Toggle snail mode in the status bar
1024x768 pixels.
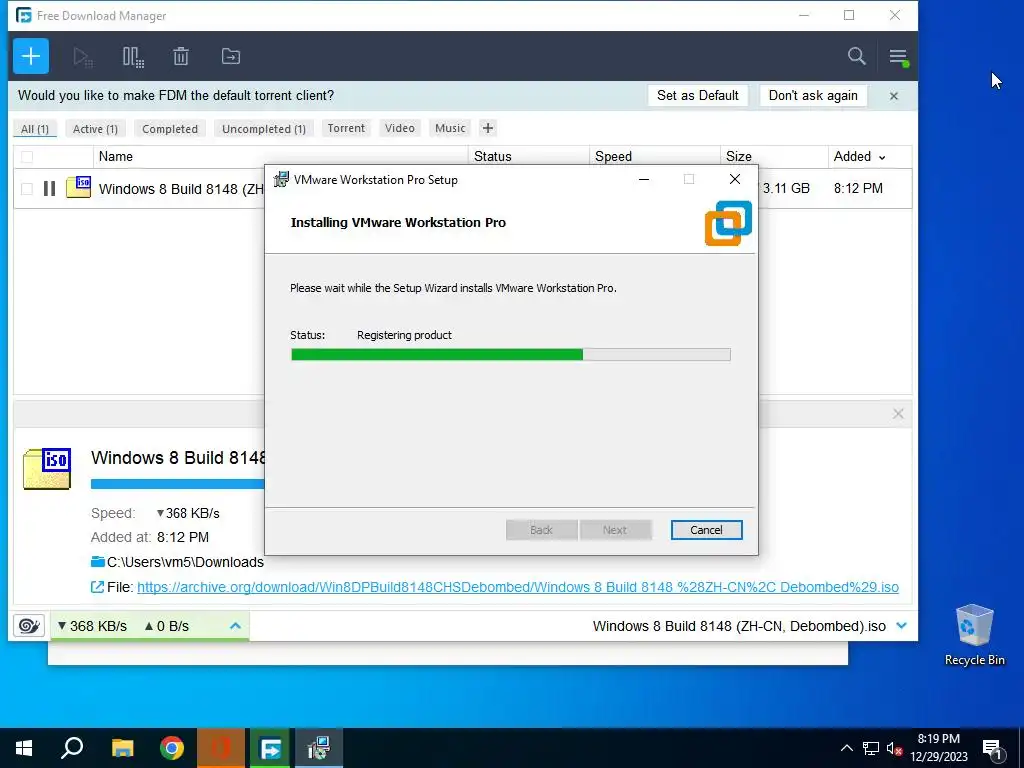[x=29, y=626]
